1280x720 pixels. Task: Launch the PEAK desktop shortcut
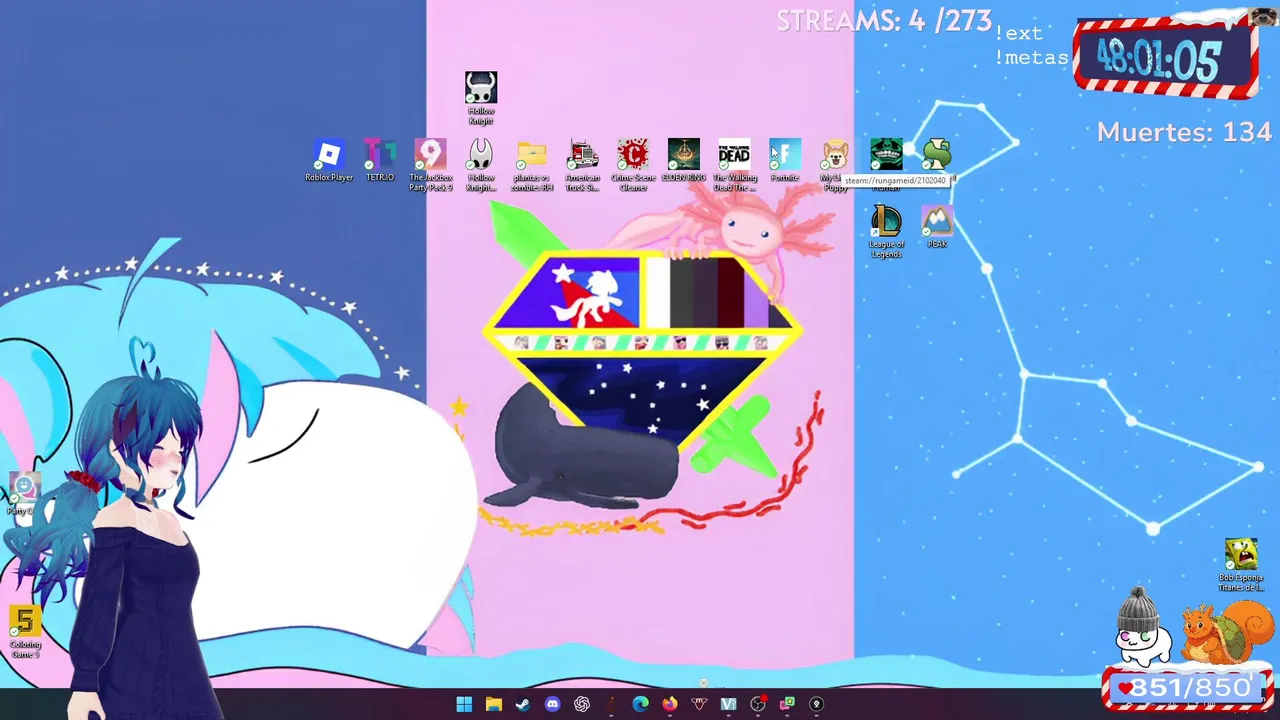click(x=937, y=227)
